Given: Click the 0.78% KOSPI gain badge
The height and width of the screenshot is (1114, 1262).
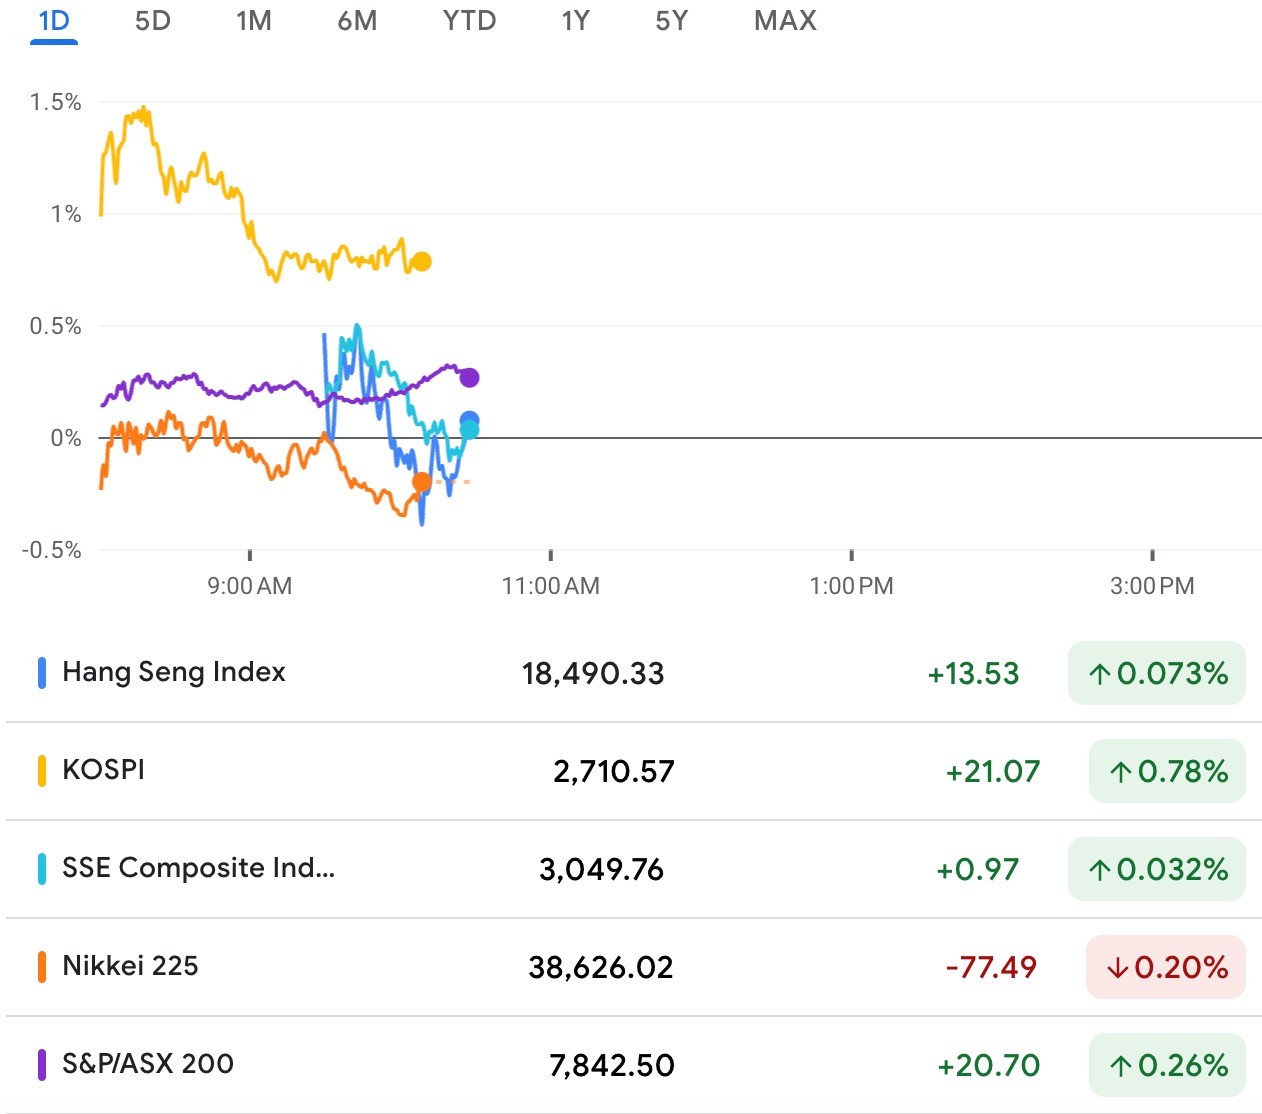Looking at the screenshot, I should click(x=1167, y=771).
